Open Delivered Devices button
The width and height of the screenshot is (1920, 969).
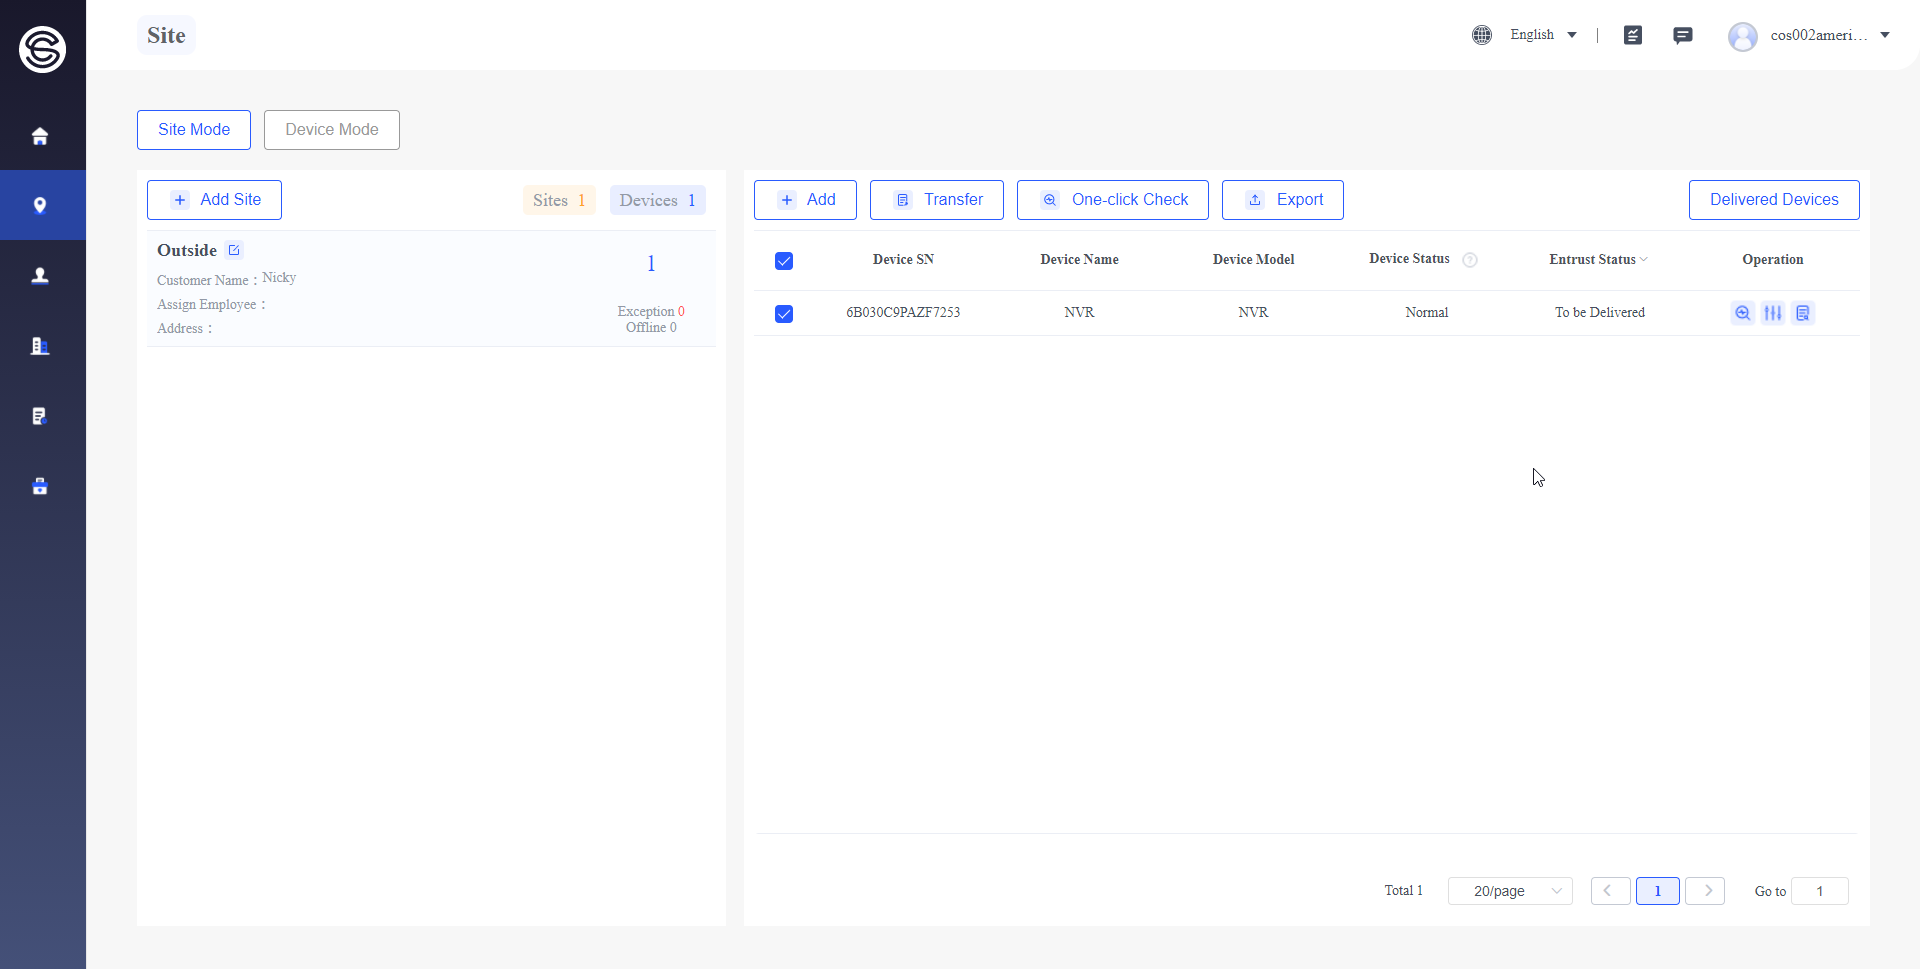click(1774, 200)
